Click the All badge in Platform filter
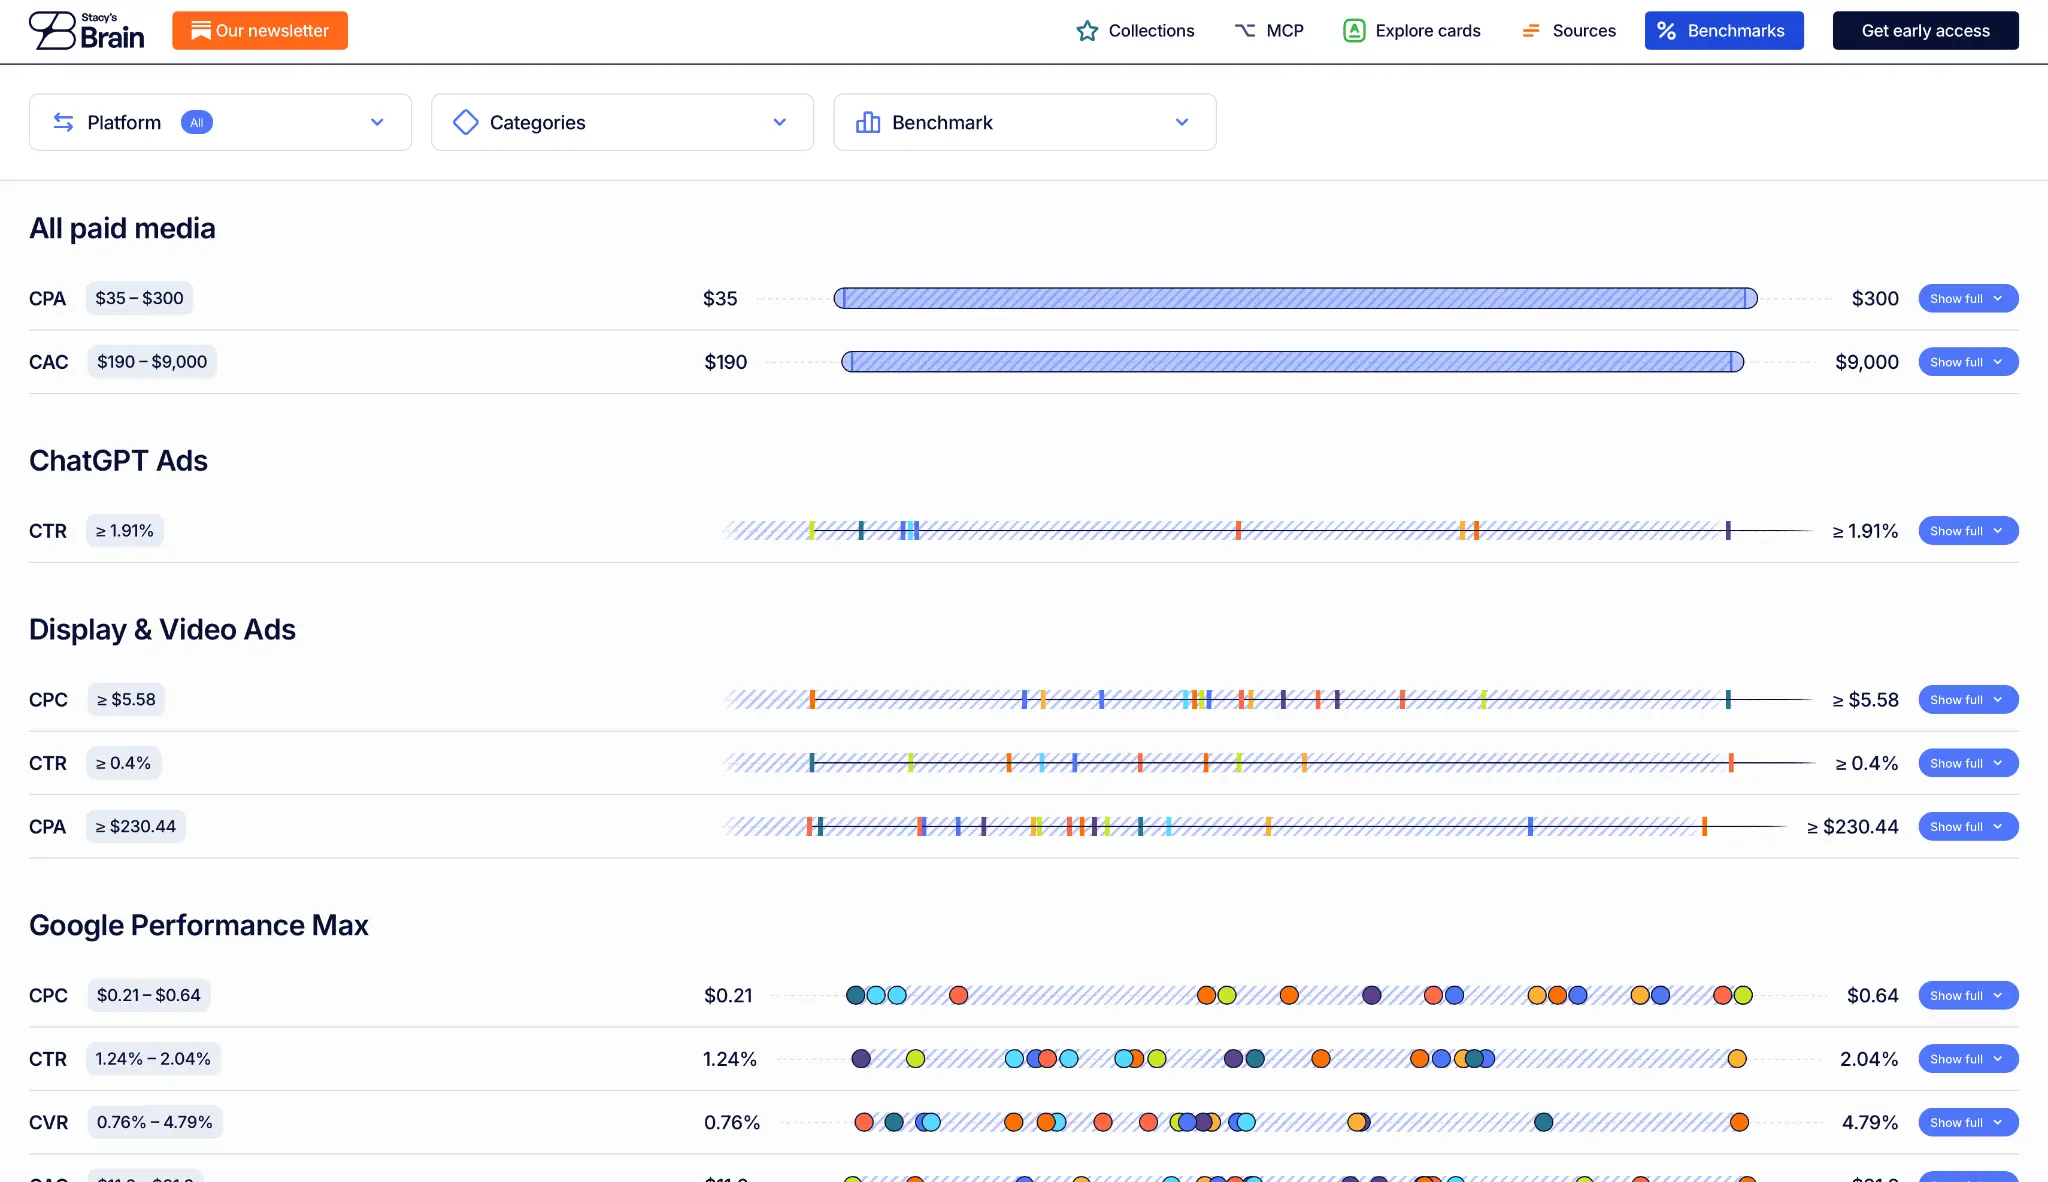Screen dimensions: 2048x1182 (x=197, y=122)
